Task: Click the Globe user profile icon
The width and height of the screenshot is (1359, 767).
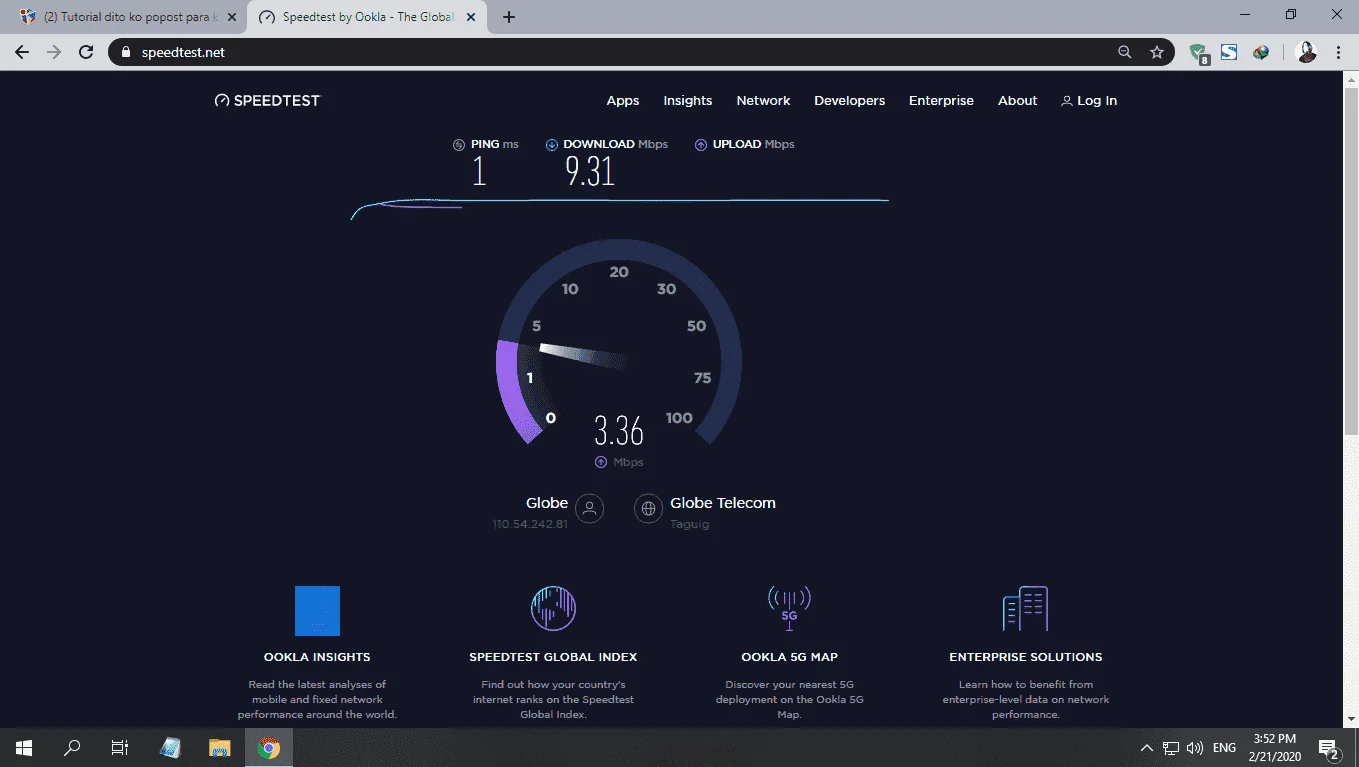Action: 590,509
